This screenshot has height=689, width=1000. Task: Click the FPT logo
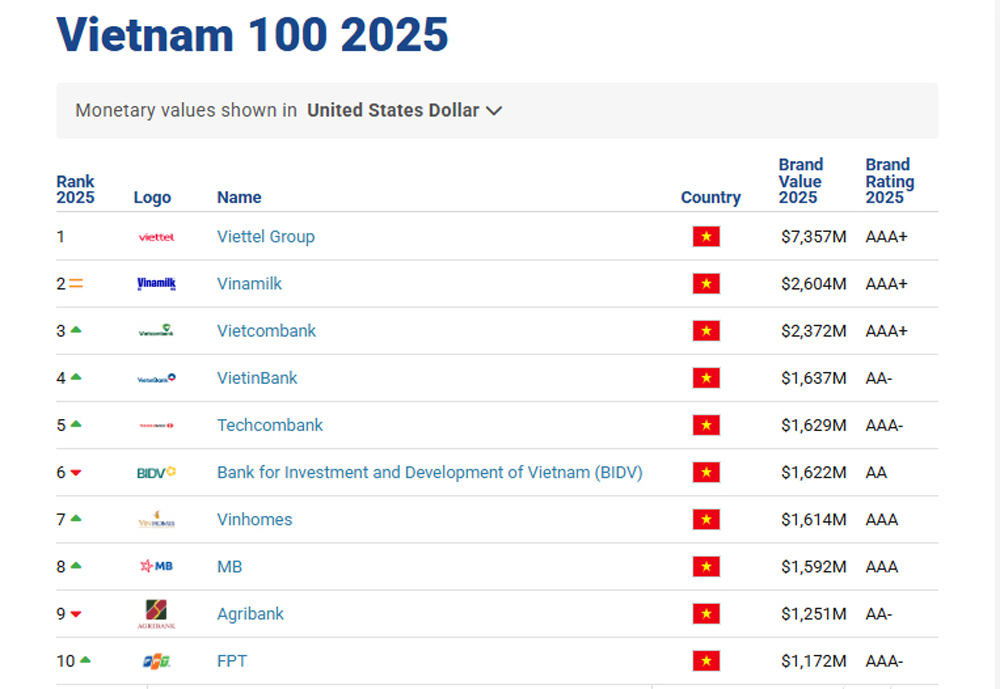coord(155,660)
